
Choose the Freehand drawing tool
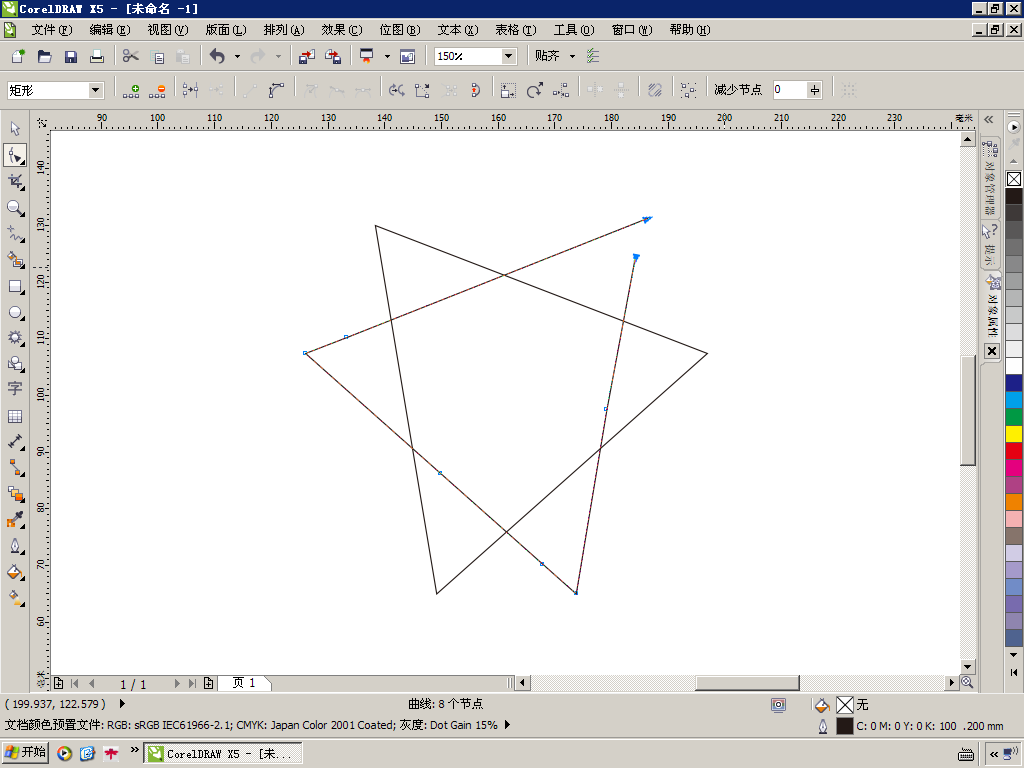(15, 234)
